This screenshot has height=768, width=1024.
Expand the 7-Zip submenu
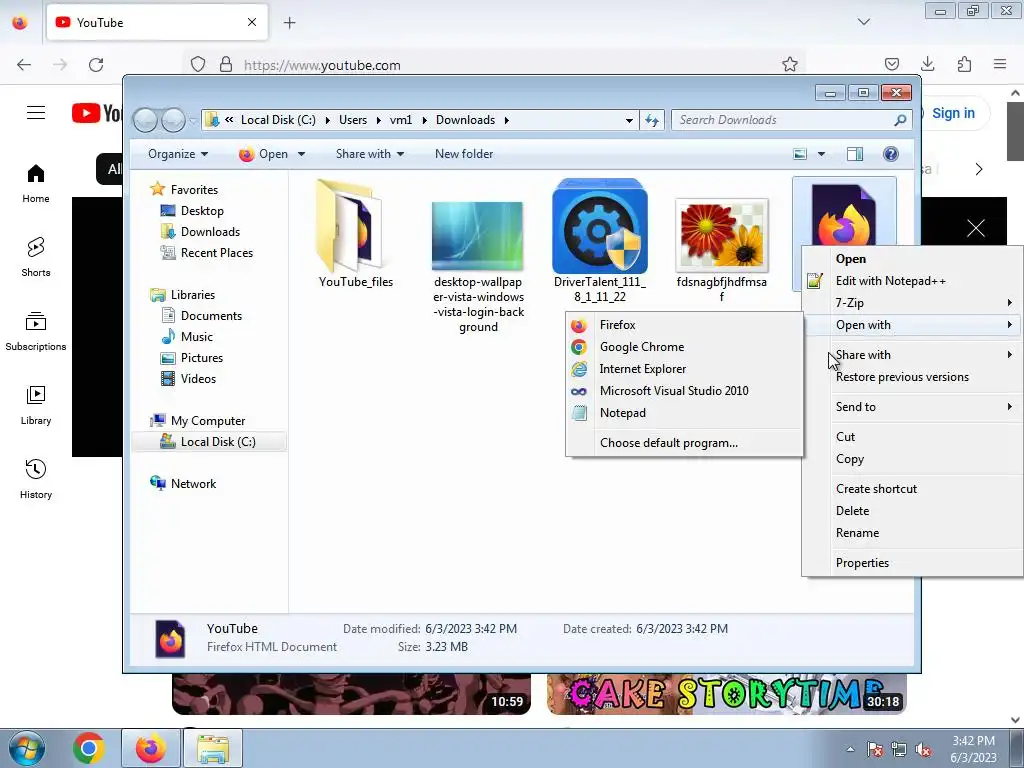(x=912, y=303)
